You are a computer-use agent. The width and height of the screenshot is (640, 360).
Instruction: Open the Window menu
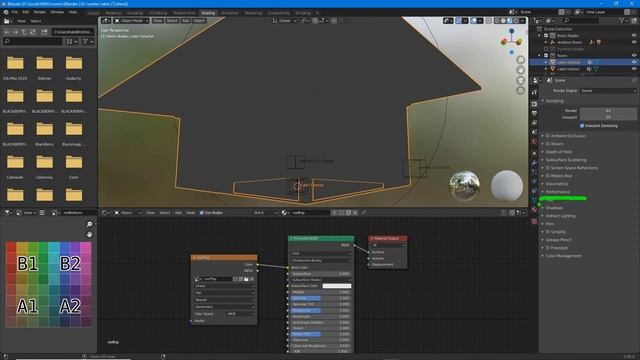coord(57,12)
